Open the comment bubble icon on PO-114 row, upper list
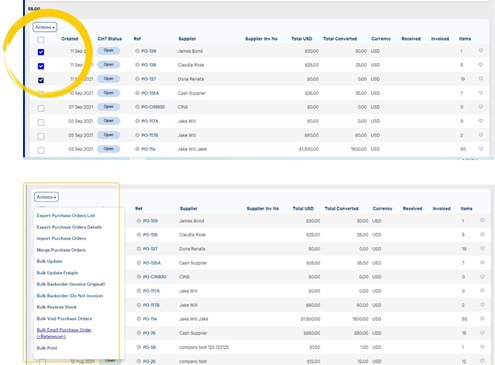Viewport: 495px width, 365px height. [481, 149]
